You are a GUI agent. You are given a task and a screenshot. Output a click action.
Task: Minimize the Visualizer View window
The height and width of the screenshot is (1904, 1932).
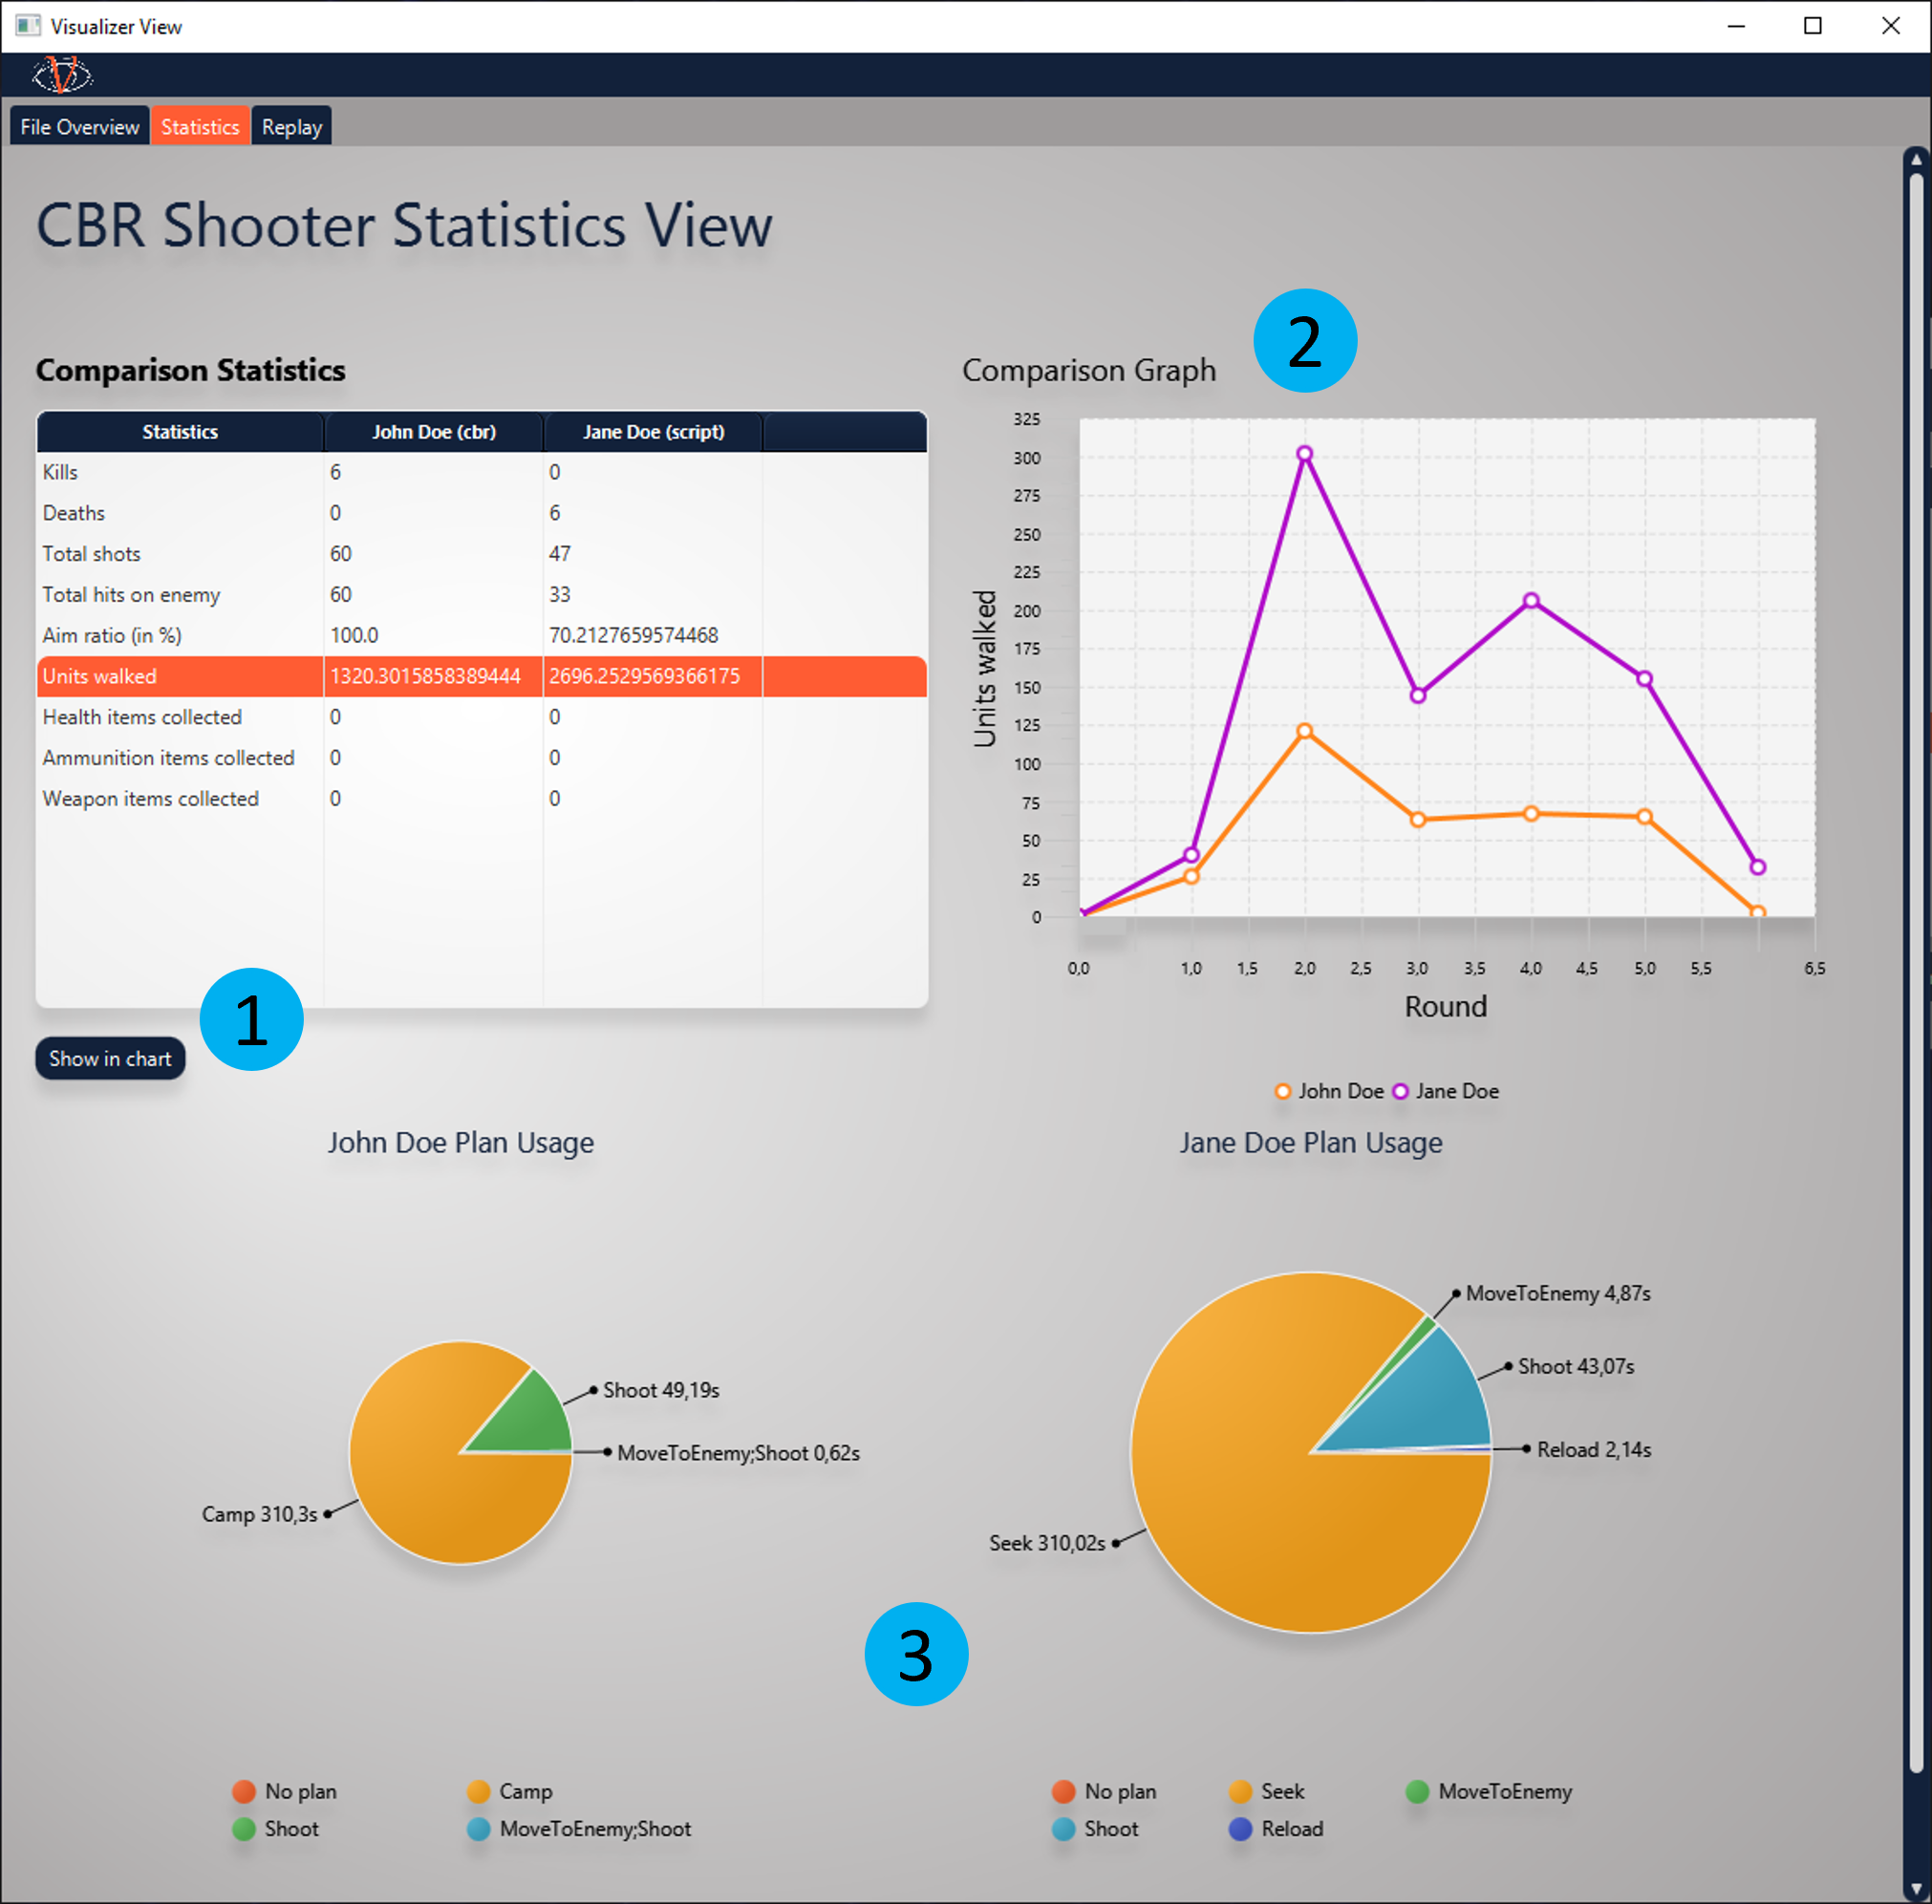[x=1736, y=26]
